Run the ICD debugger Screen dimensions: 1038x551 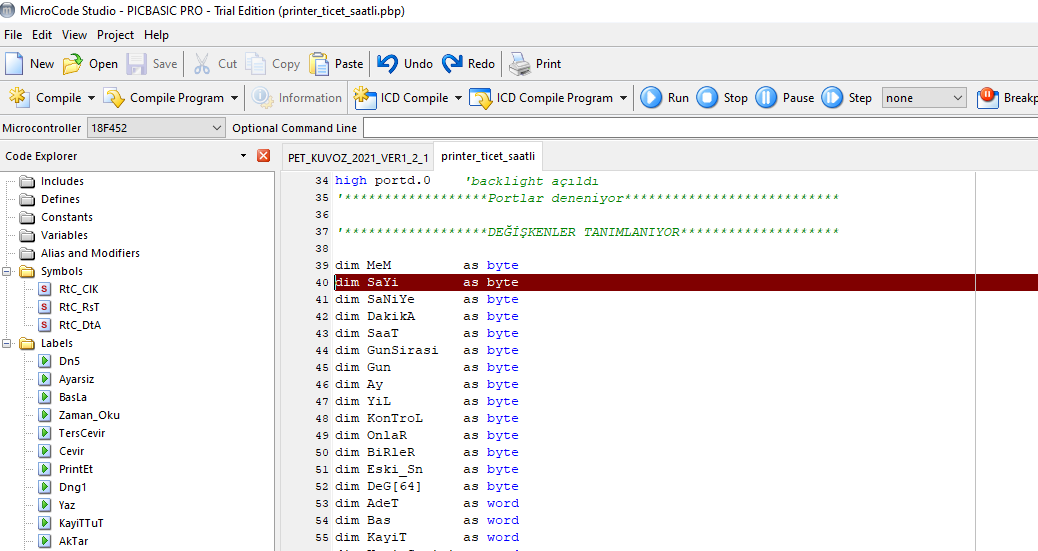pos(665,97)
